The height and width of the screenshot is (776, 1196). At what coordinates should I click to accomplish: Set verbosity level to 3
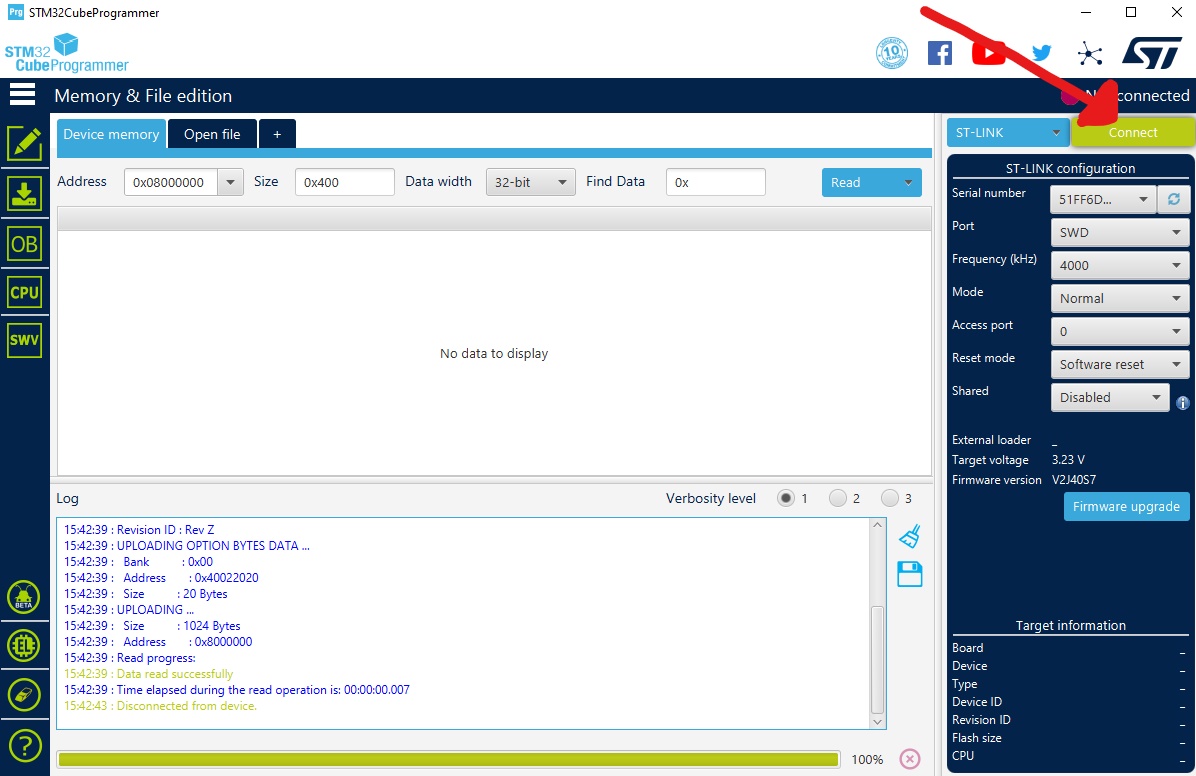889,498
